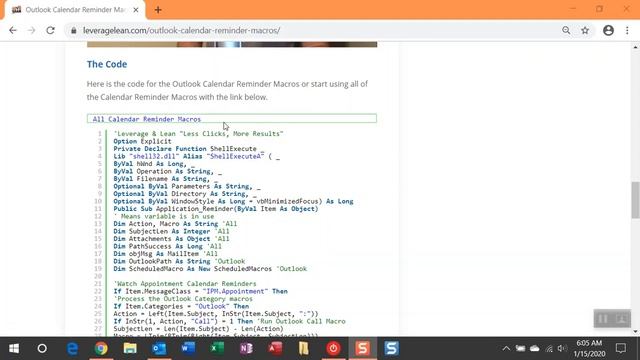Screen dimensions: 640x360
Task: Switch to Google Chrome on taskbar
Action: [101, 348]
